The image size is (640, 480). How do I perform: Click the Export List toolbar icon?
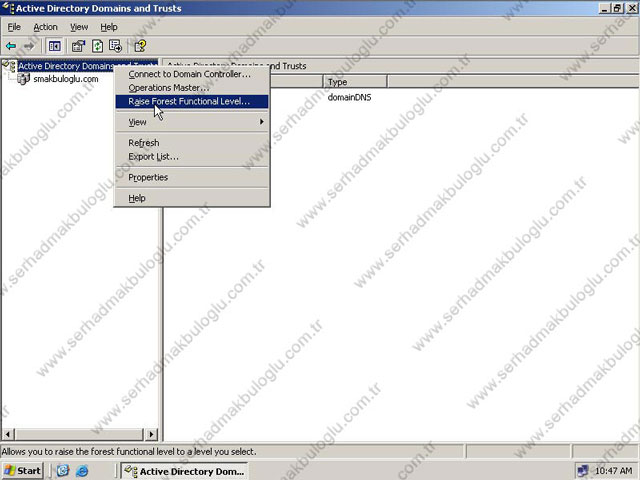[x=116, y=46]
